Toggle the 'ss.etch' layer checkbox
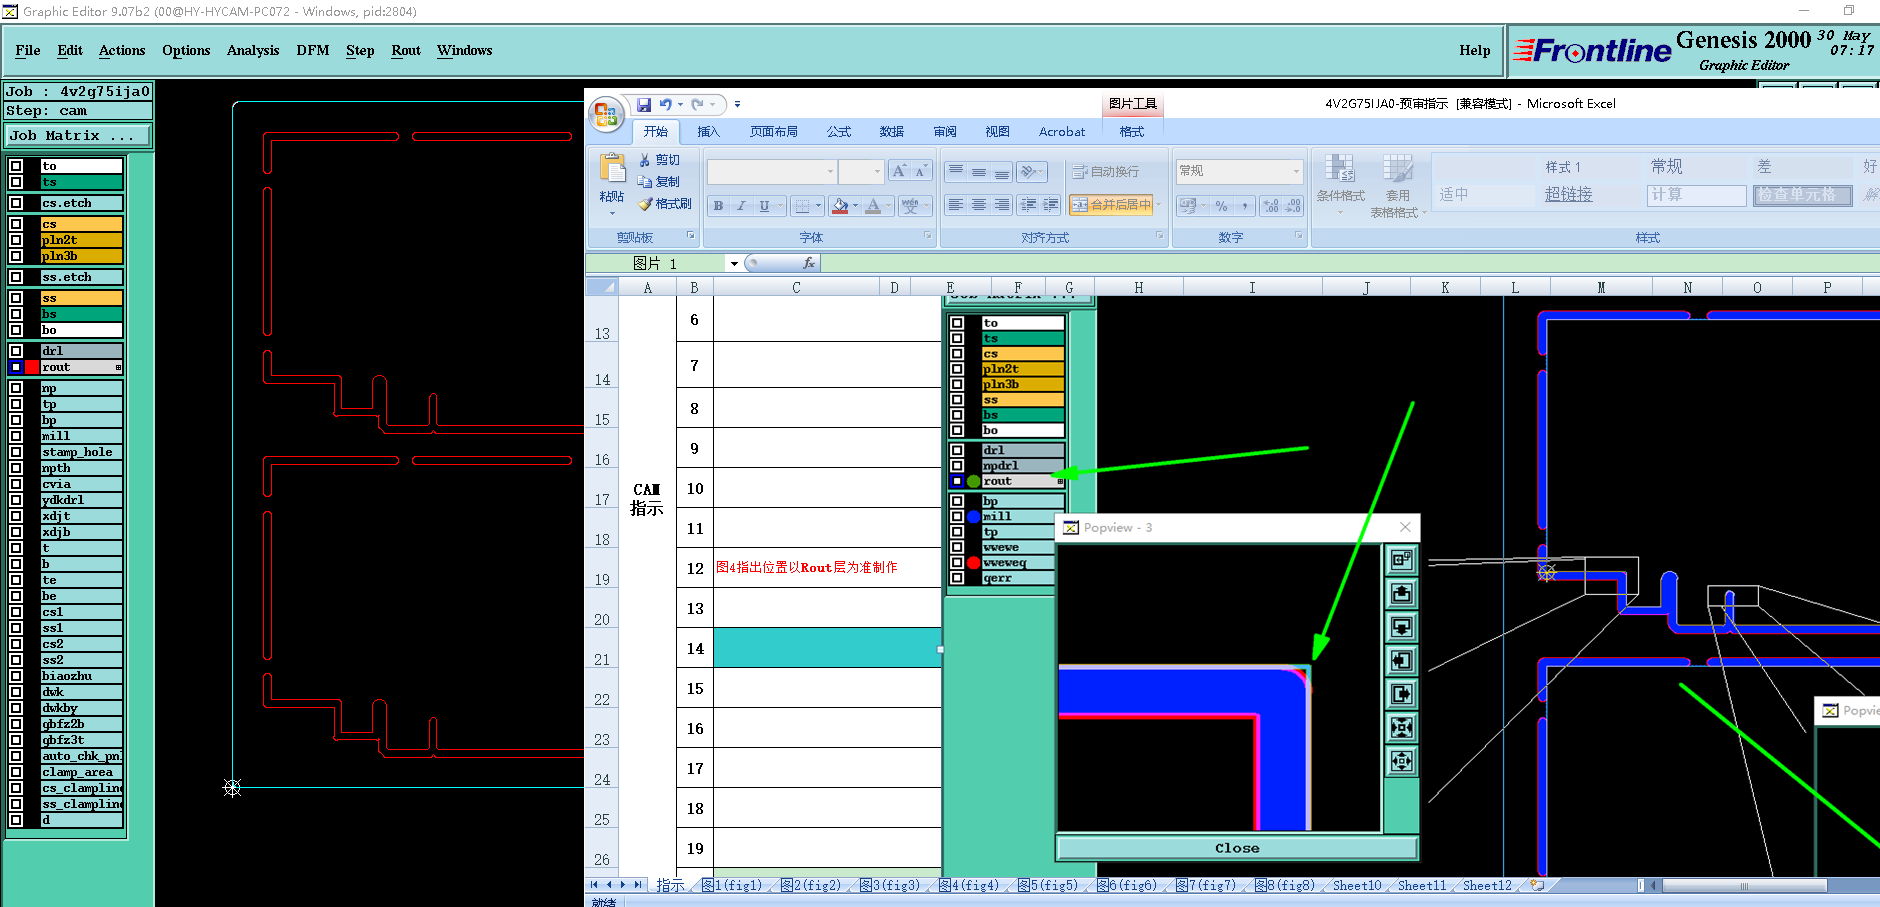The height and width of the screenshot is (907, 1880). pos(16,277)
